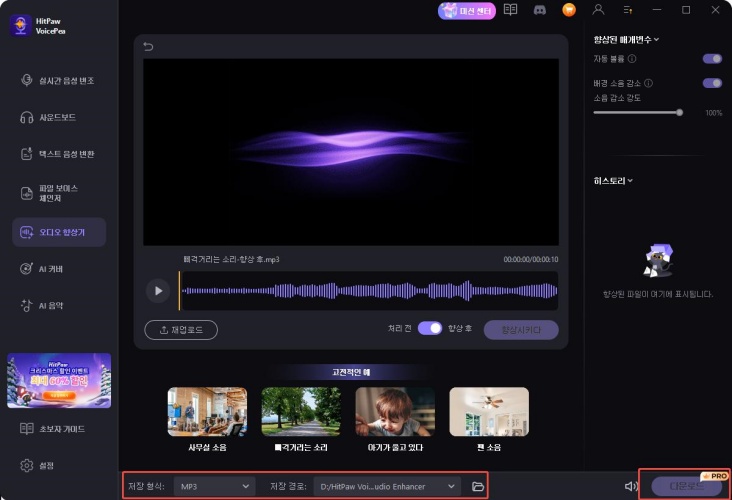The image size is (732, 500).
Task: Click the real-time voice microphone sidebar icon
Action: click(x=26, y=80)
